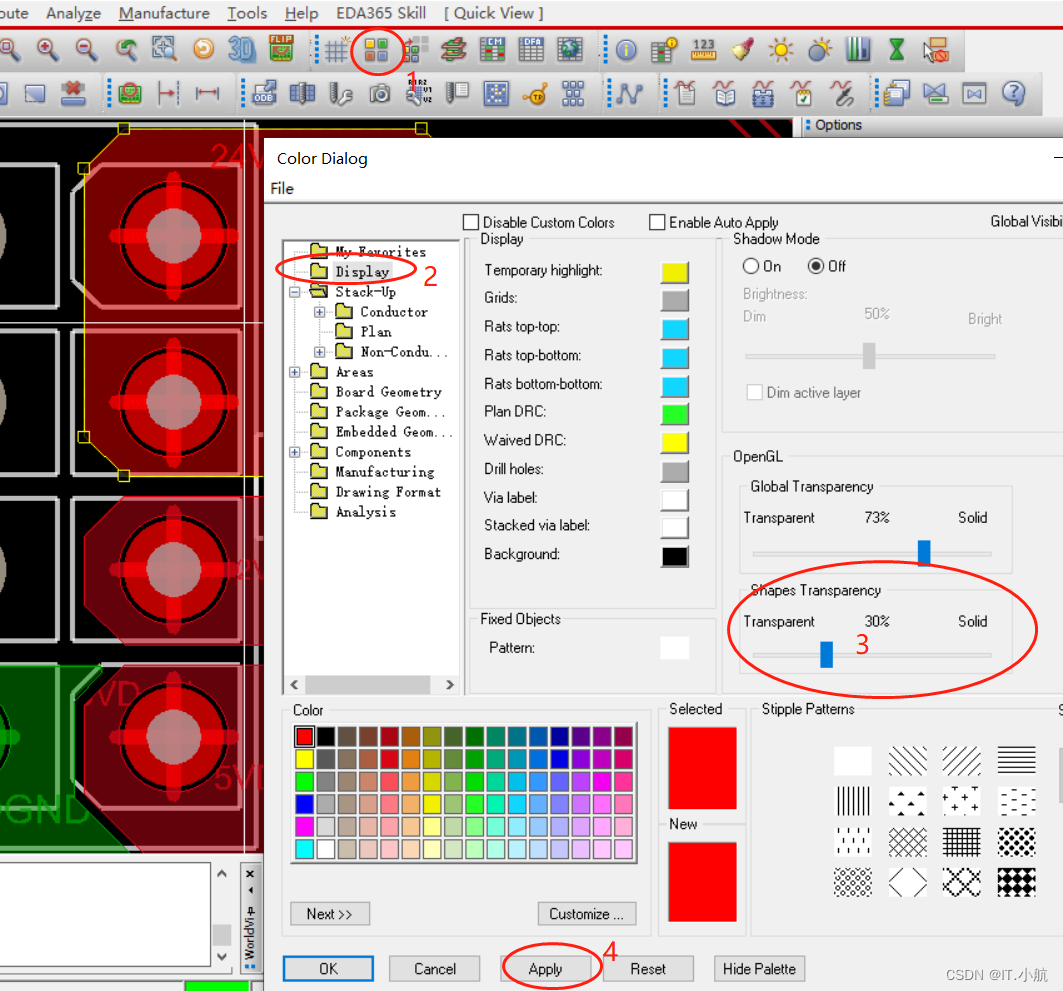Click the 123 ruler measure icon
The width and height of the screenshot is (1063, 991).
pos(703,49)
